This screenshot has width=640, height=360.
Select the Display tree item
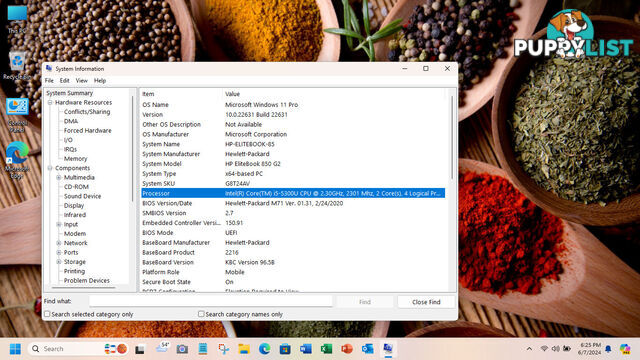(x=74, y=206)
